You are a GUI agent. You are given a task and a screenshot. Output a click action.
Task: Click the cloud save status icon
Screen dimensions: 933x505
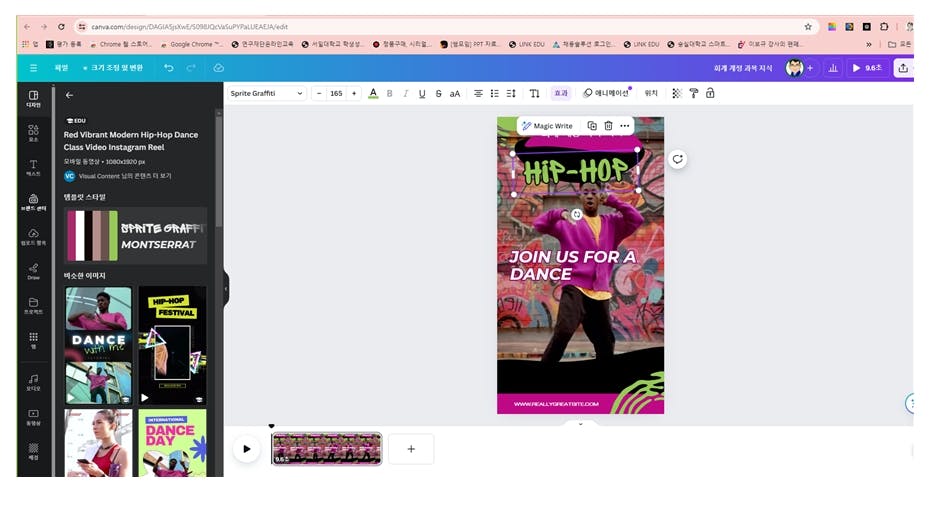[218, 68]
